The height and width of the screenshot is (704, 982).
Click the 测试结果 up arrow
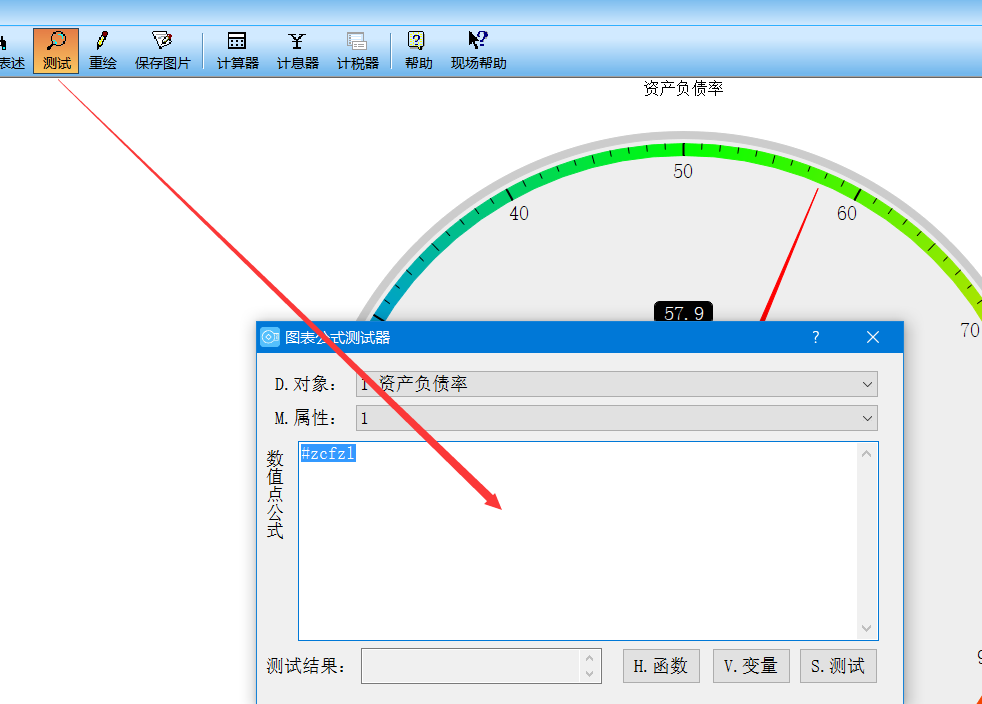(590, 658)
